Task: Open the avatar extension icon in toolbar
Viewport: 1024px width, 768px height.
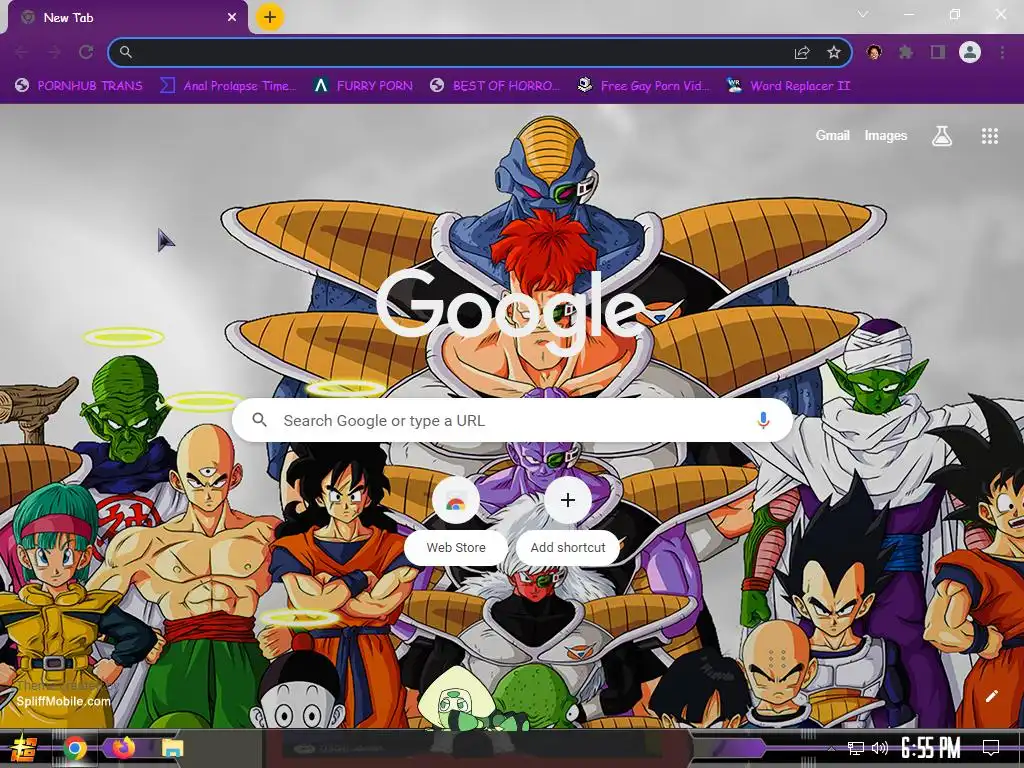Action: click(x=874, y=52)
